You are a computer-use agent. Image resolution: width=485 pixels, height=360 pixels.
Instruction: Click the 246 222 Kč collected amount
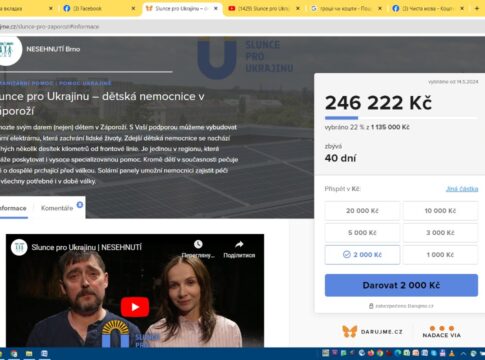pos(378,103)
